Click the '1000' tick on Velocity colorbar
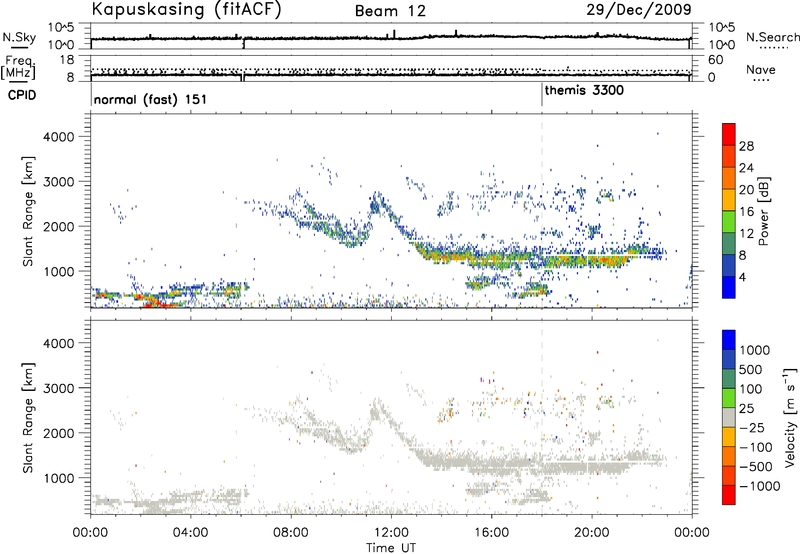 click(755, 350)
